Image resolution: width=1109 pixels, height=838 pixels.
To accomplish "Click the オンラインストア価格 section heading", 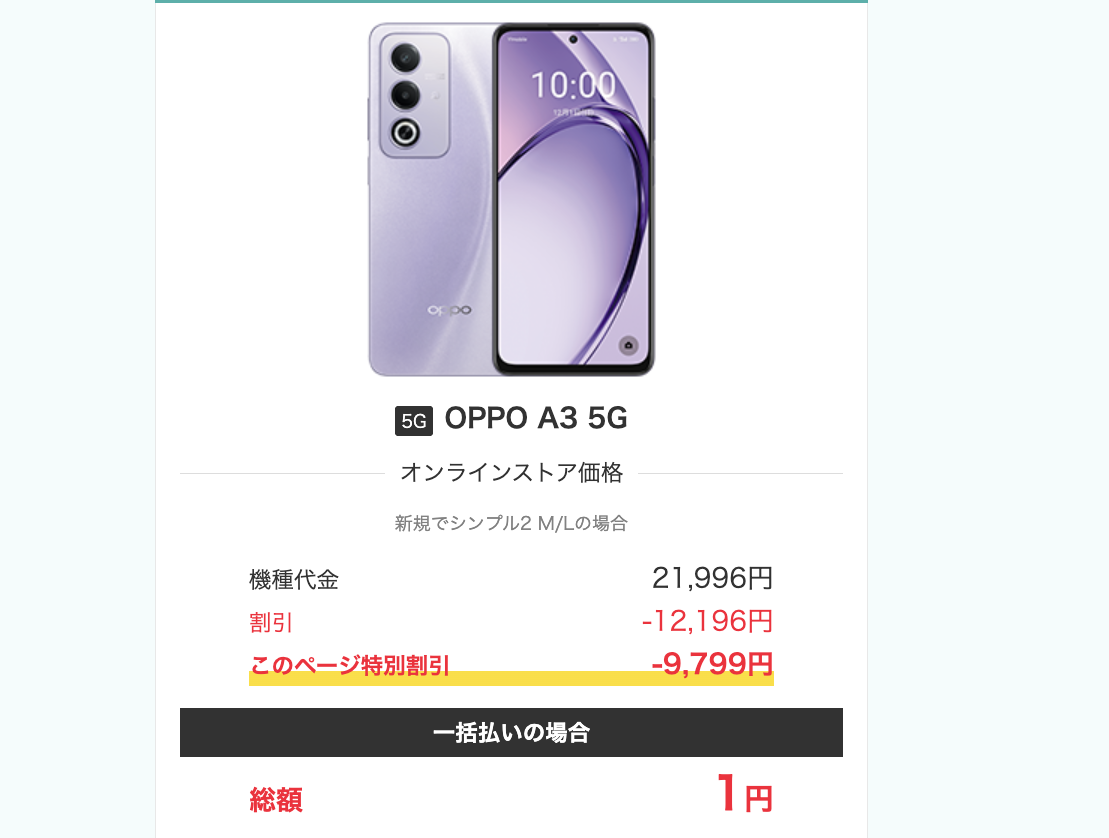I will tap(511, 472).
